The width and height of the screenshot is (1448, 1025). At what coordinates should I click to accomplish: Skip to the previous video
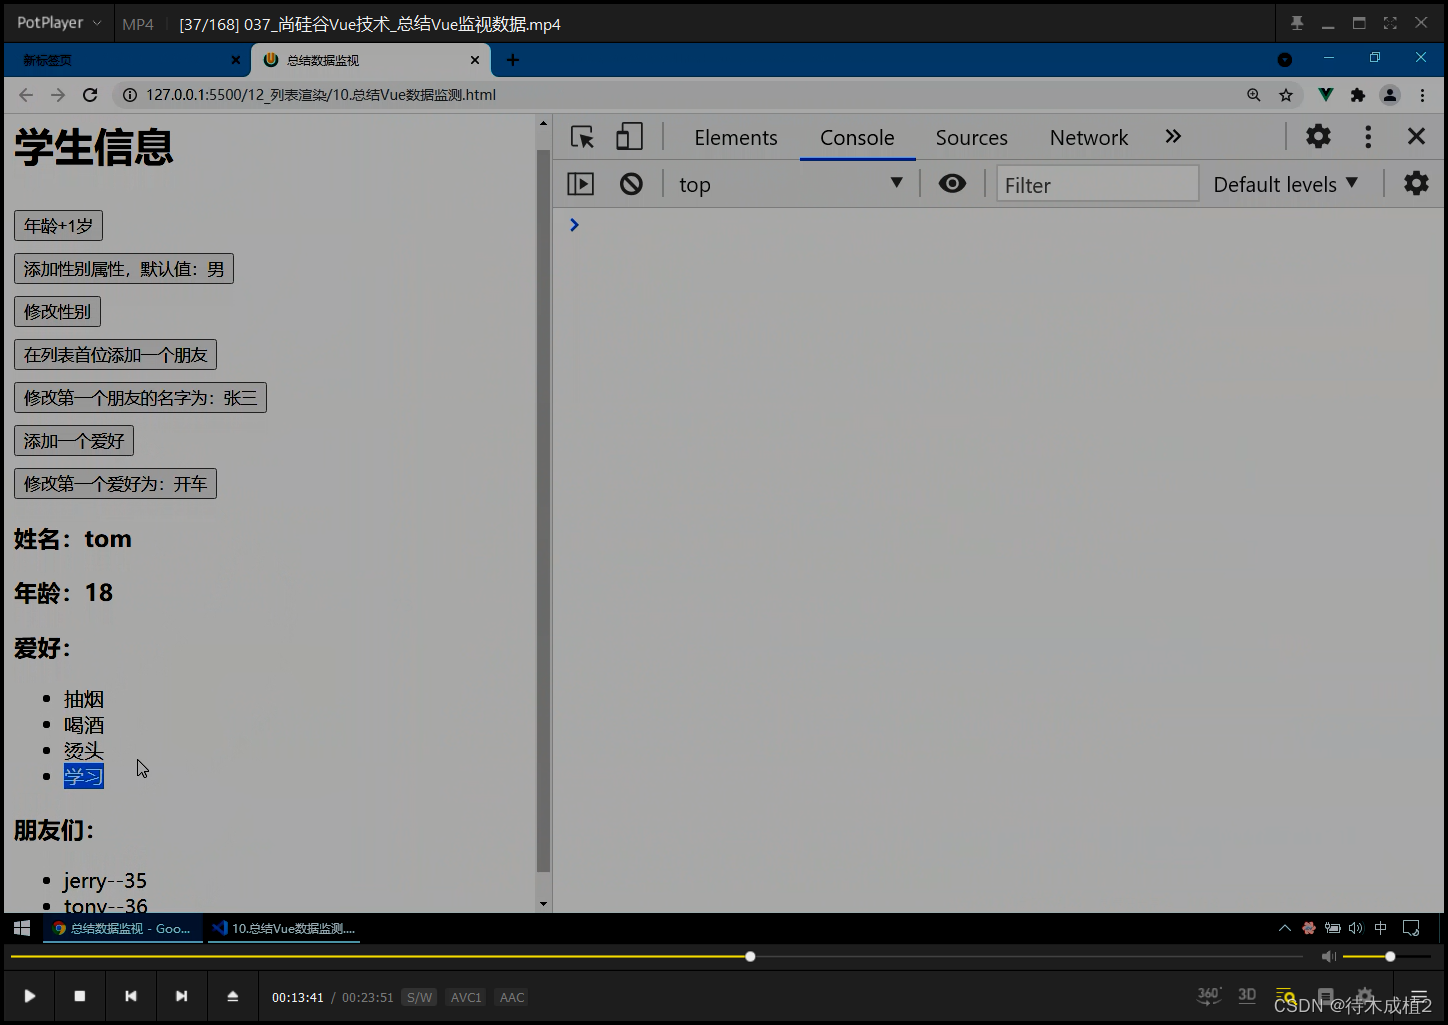130,996
